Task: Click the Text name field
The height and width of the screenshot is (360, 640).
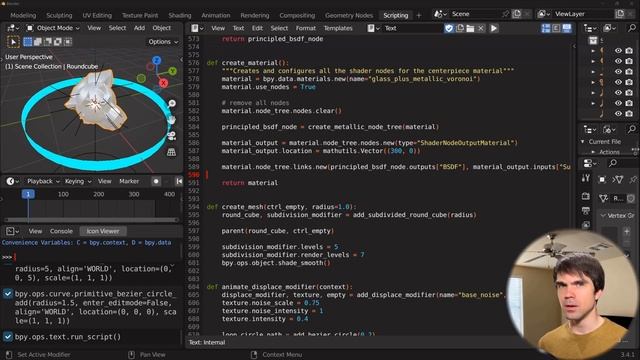Action: click(x=412, y=28)
